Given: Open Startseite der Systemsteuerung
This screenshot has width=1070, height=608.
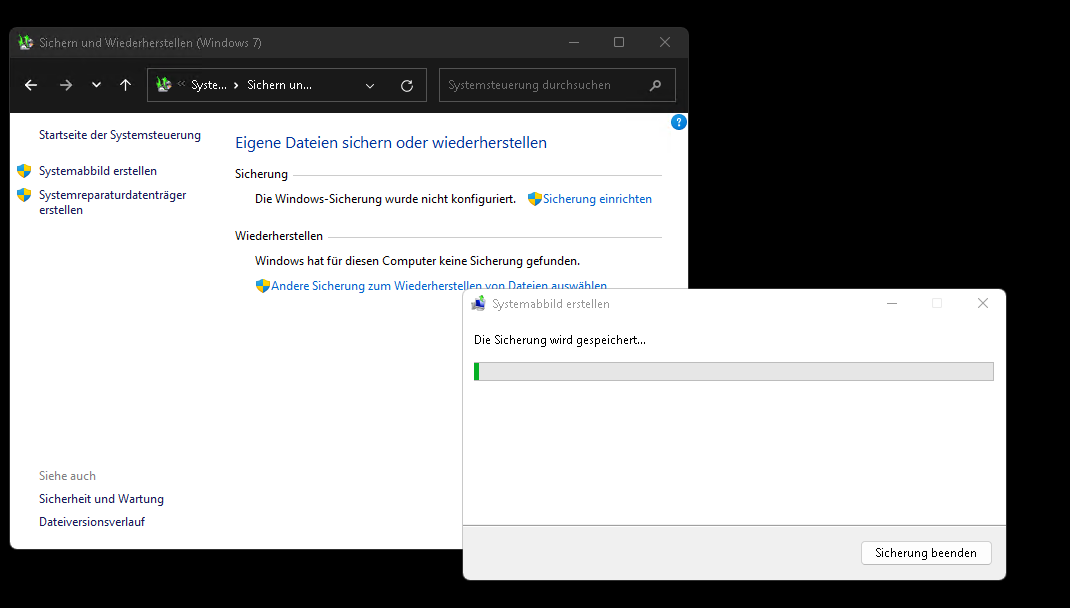Looking at the screenshot, I should click(119, 135).
